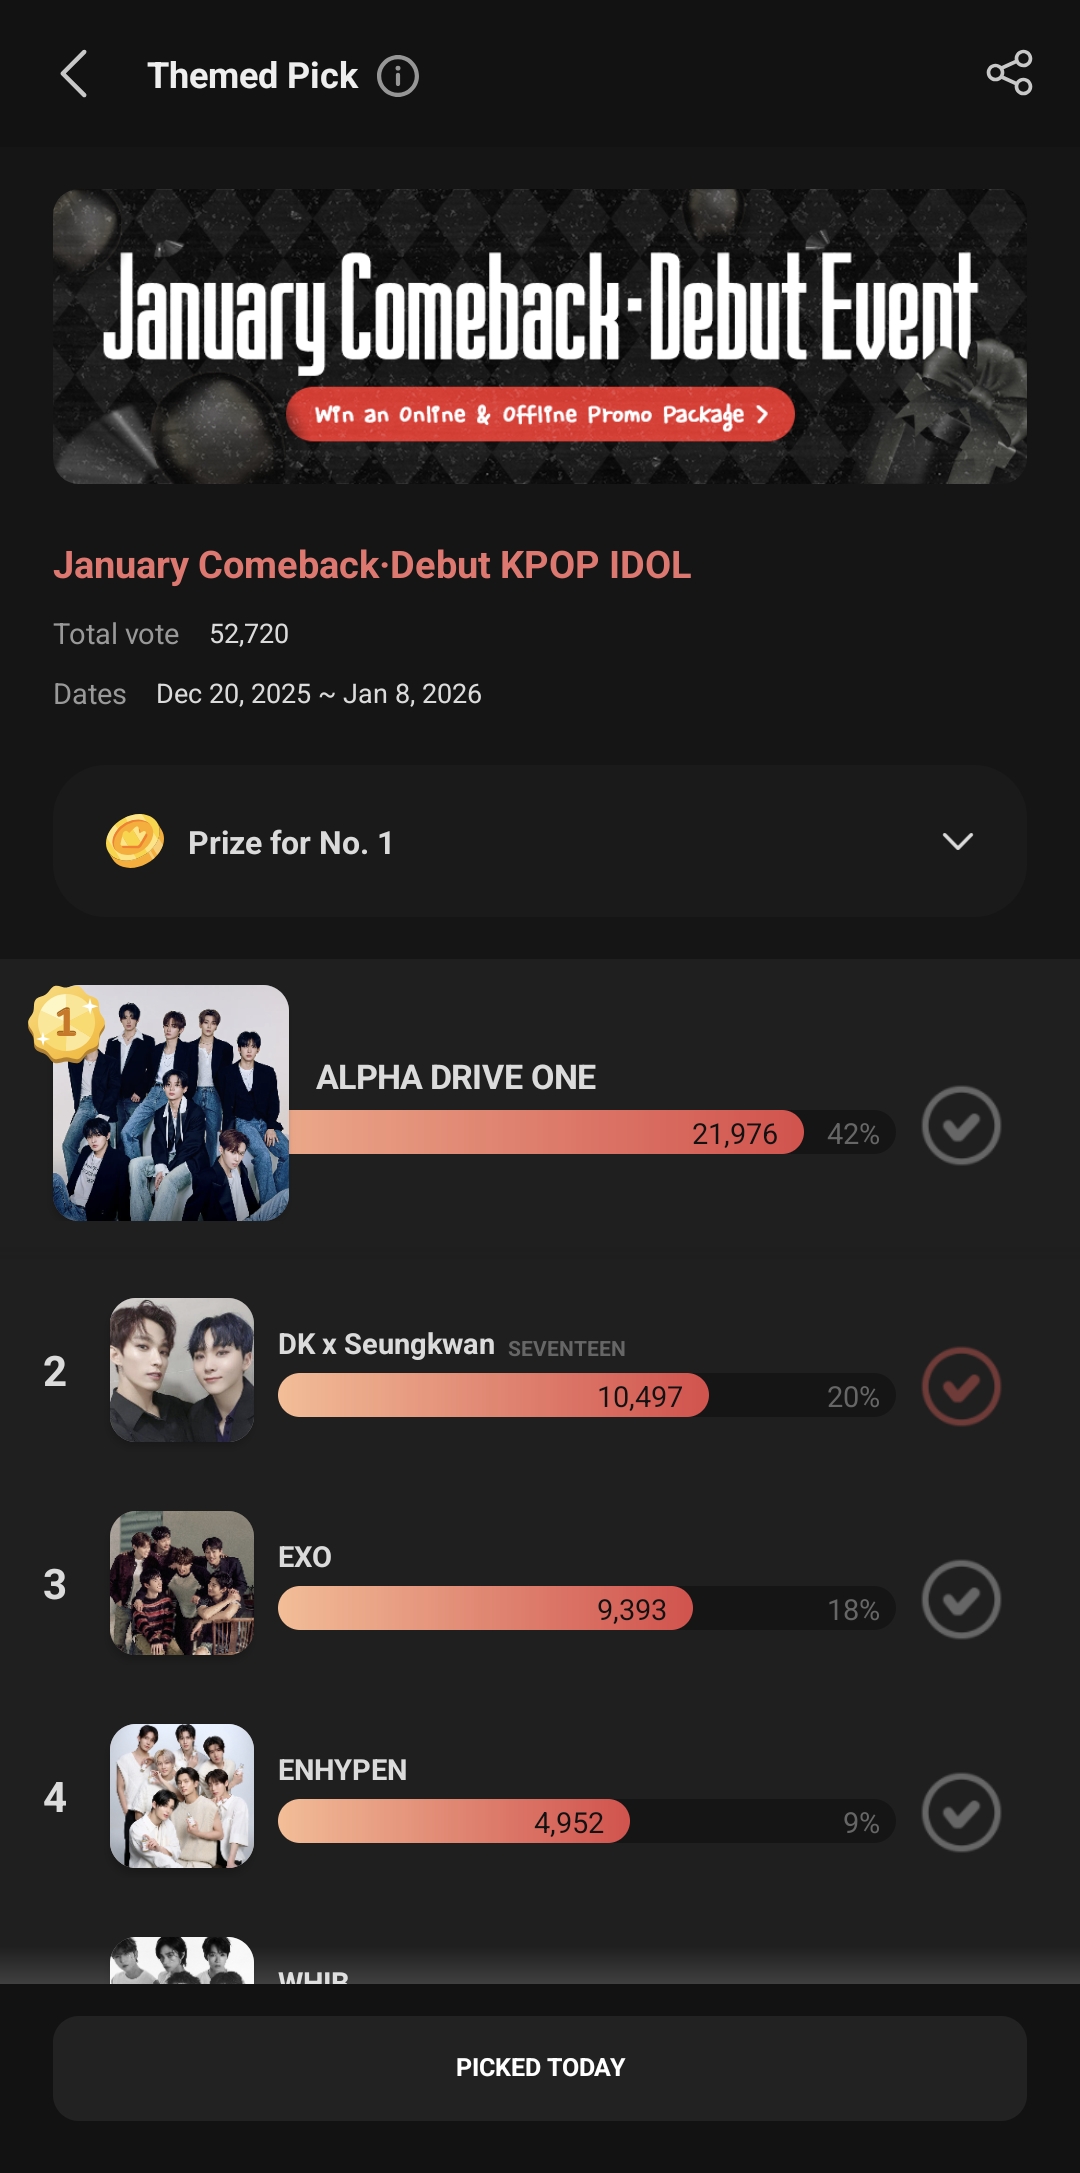Select the DK x Seungkwan photo
Image resolution: width=1080 pixels, height=2173 pixels.
(x=181, y=1370)
